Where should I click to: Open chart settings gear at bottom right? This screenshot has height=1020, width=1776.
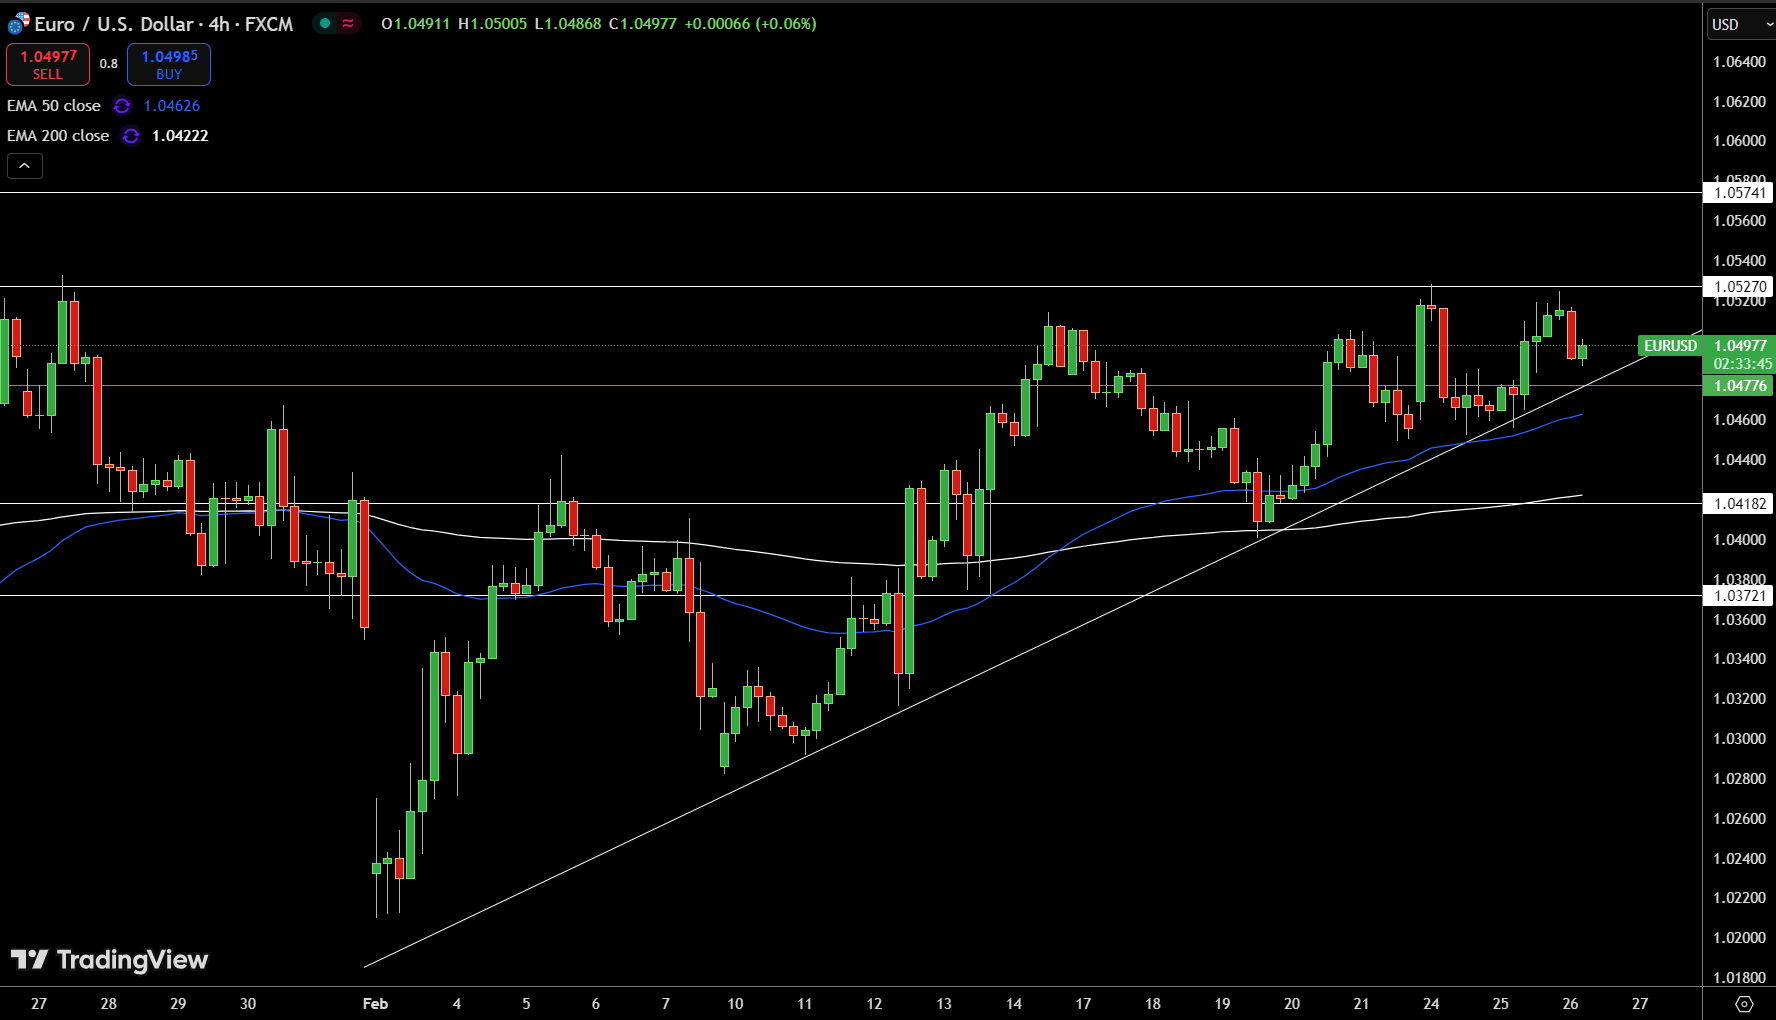tap(1744, 1004)
